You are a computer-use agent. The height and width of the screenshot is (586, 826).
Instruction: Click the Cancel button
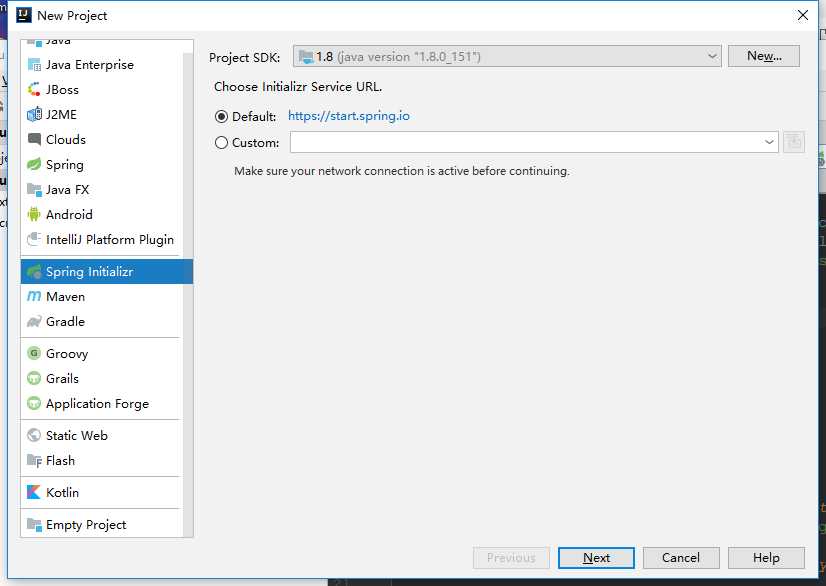click(x=681, y=558)
